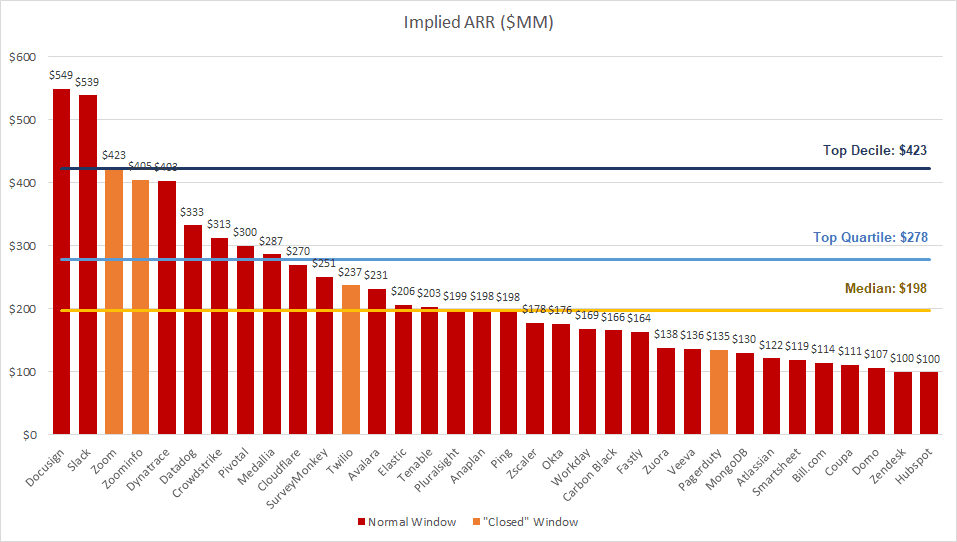The height and width of the screenshot is (542, 957).
Task: Select the orange Twilio bar labeled $237
Action: point(351,360)
